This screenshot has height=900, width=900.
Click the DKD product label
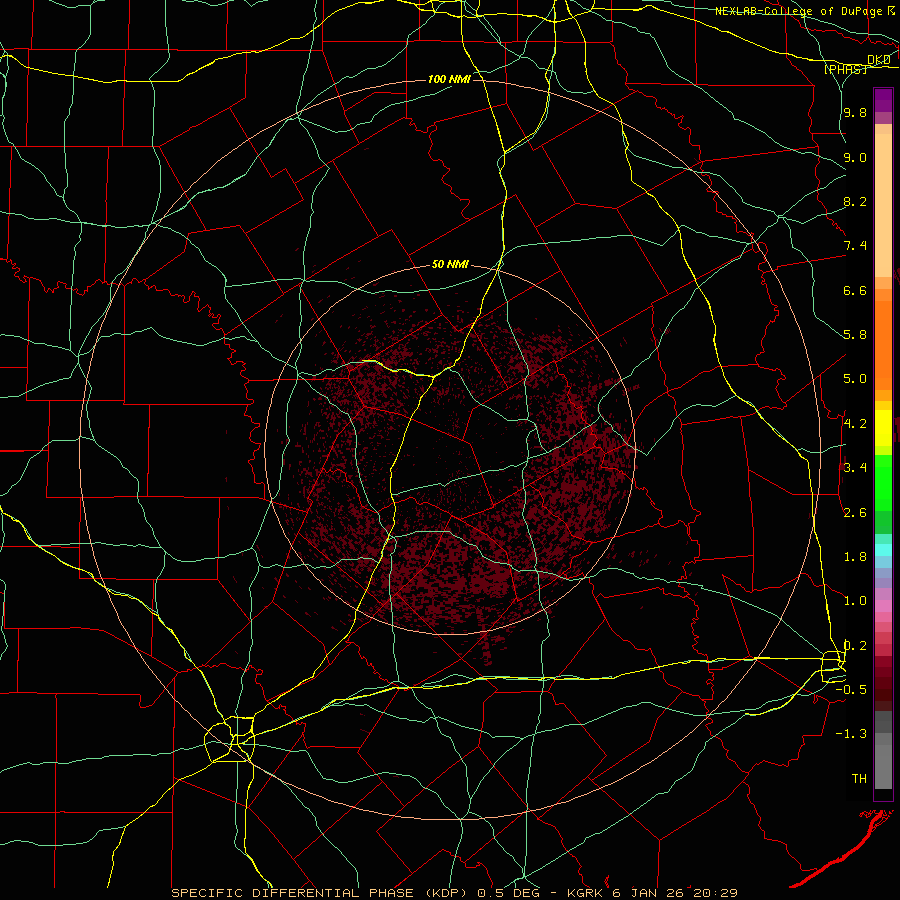click(x=879, y=60)
